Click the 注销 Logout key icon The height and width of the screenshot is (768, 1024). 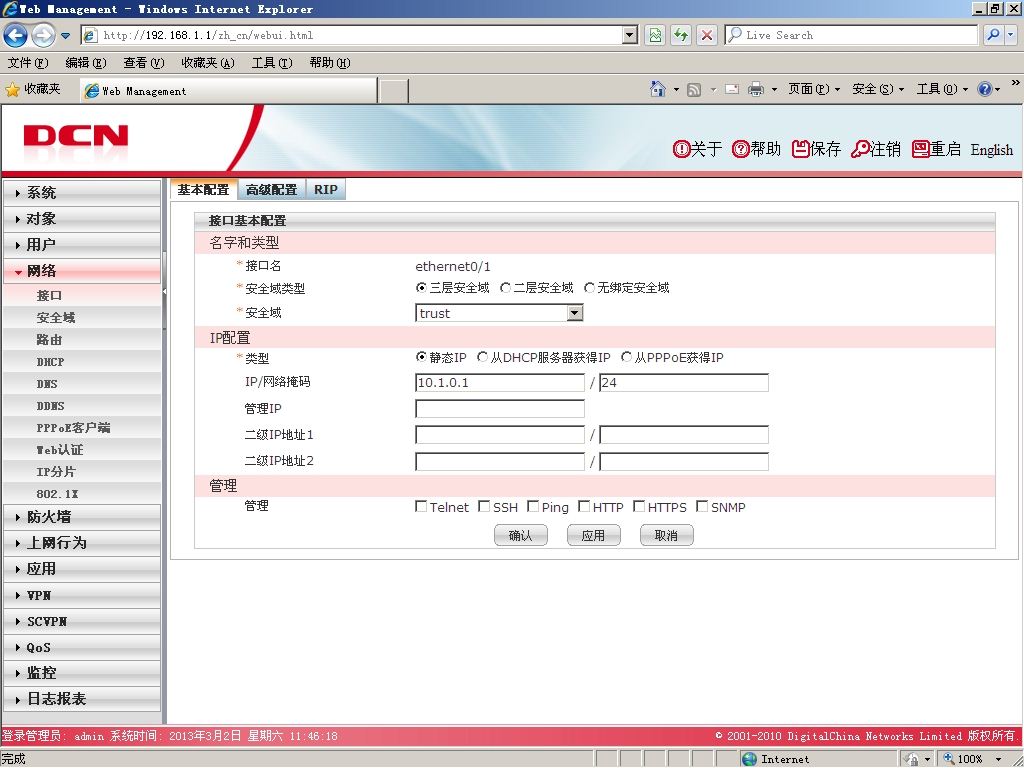pyautogui.click(x=860, y=150)
